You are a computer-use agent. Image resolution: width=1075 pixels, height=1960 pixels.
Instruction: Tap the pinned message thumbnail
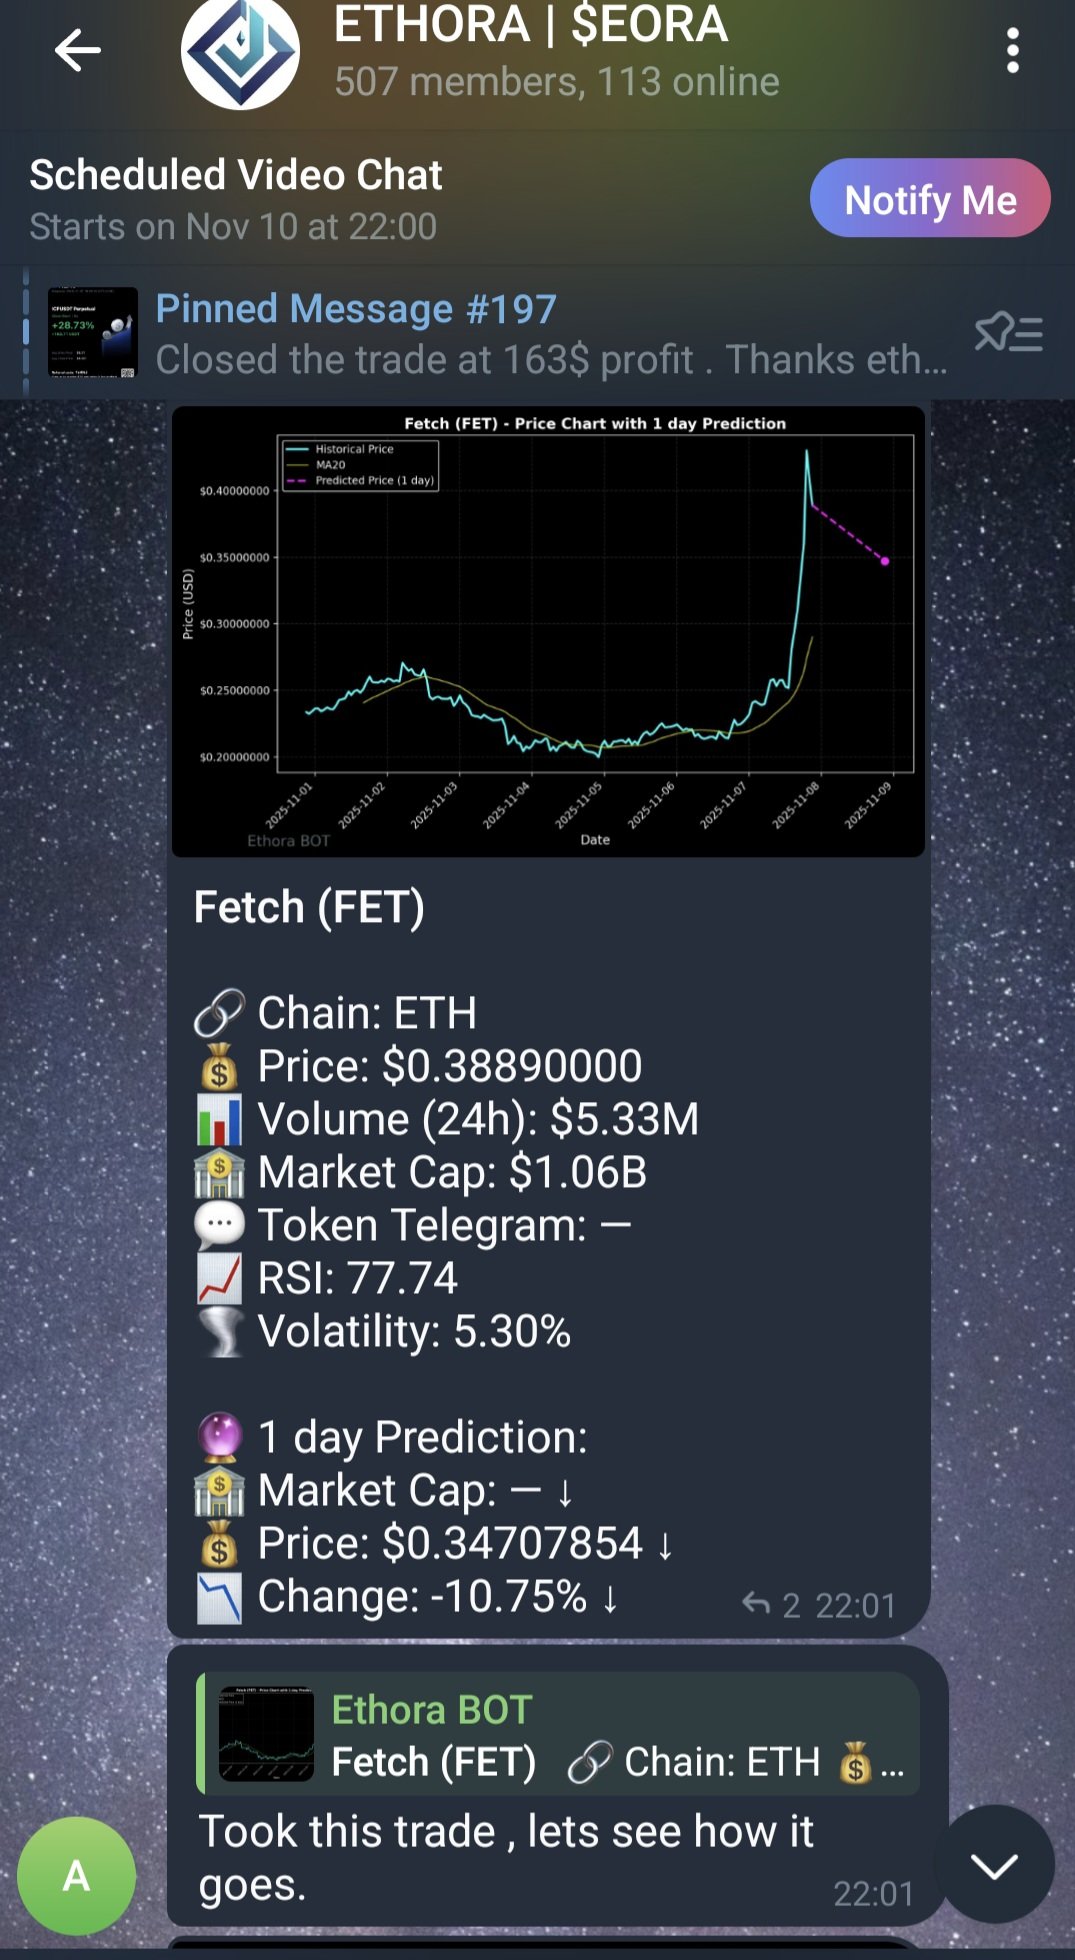coord(93,333)
